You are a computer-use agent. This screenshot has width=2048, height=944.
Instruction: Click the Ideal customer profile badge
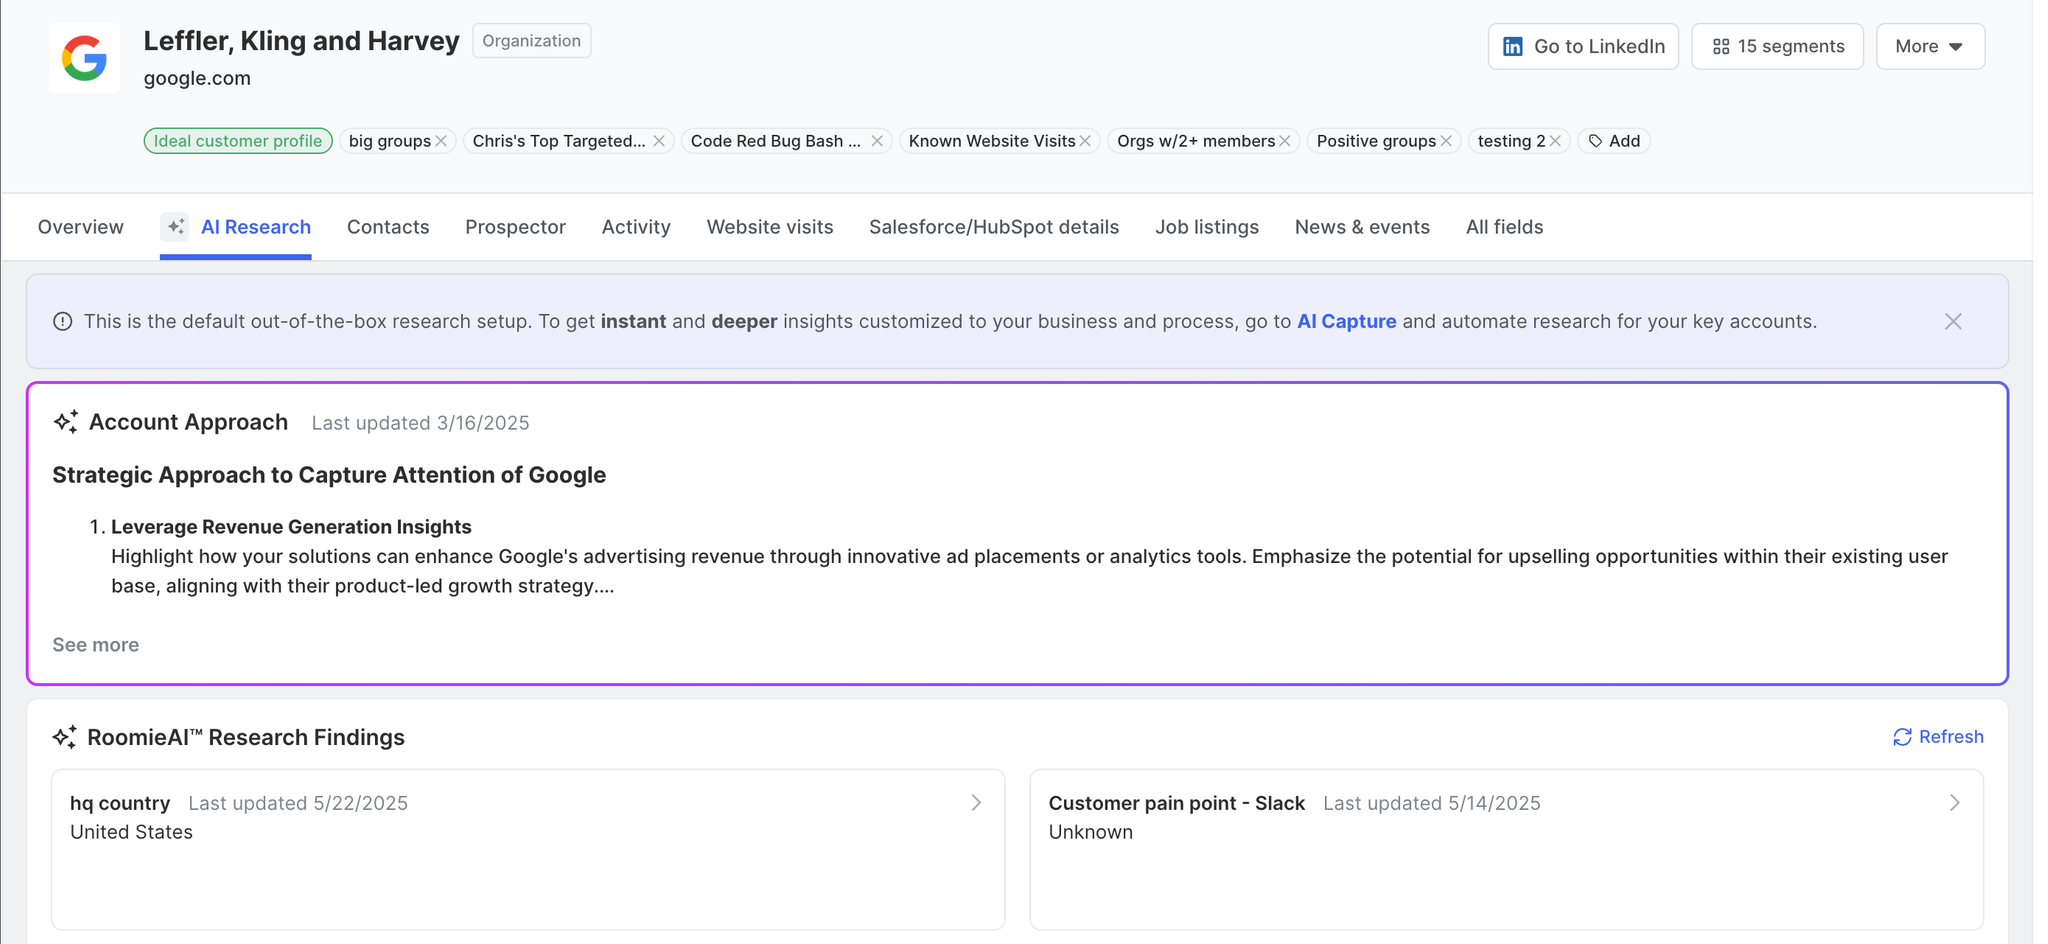[238, 141]
